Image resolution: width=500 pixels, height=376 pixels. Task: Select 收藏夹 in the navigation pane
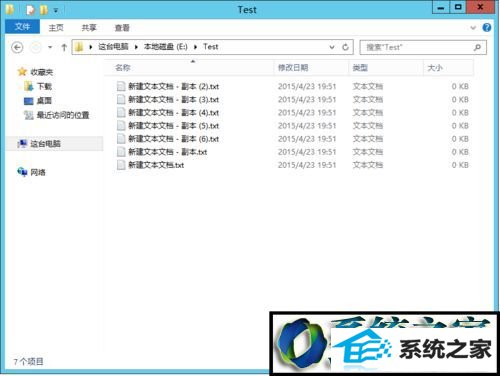click(x=41, y=72)
